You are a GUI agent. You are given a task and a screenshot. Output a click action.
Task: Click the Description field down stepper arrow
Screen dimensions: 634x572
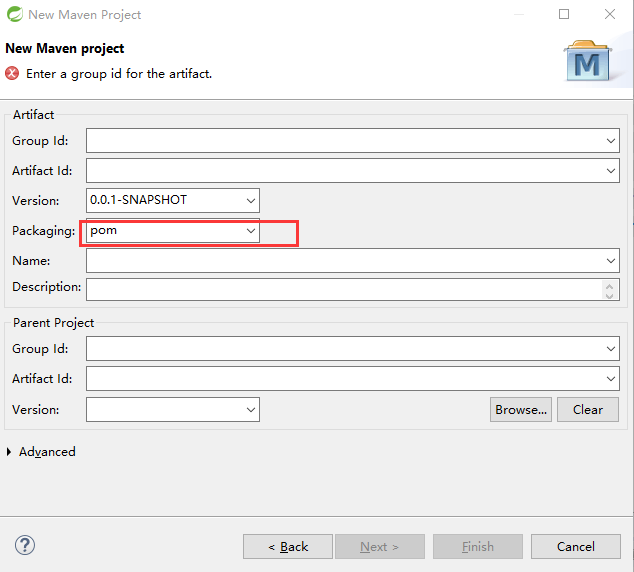coord(610,295)
